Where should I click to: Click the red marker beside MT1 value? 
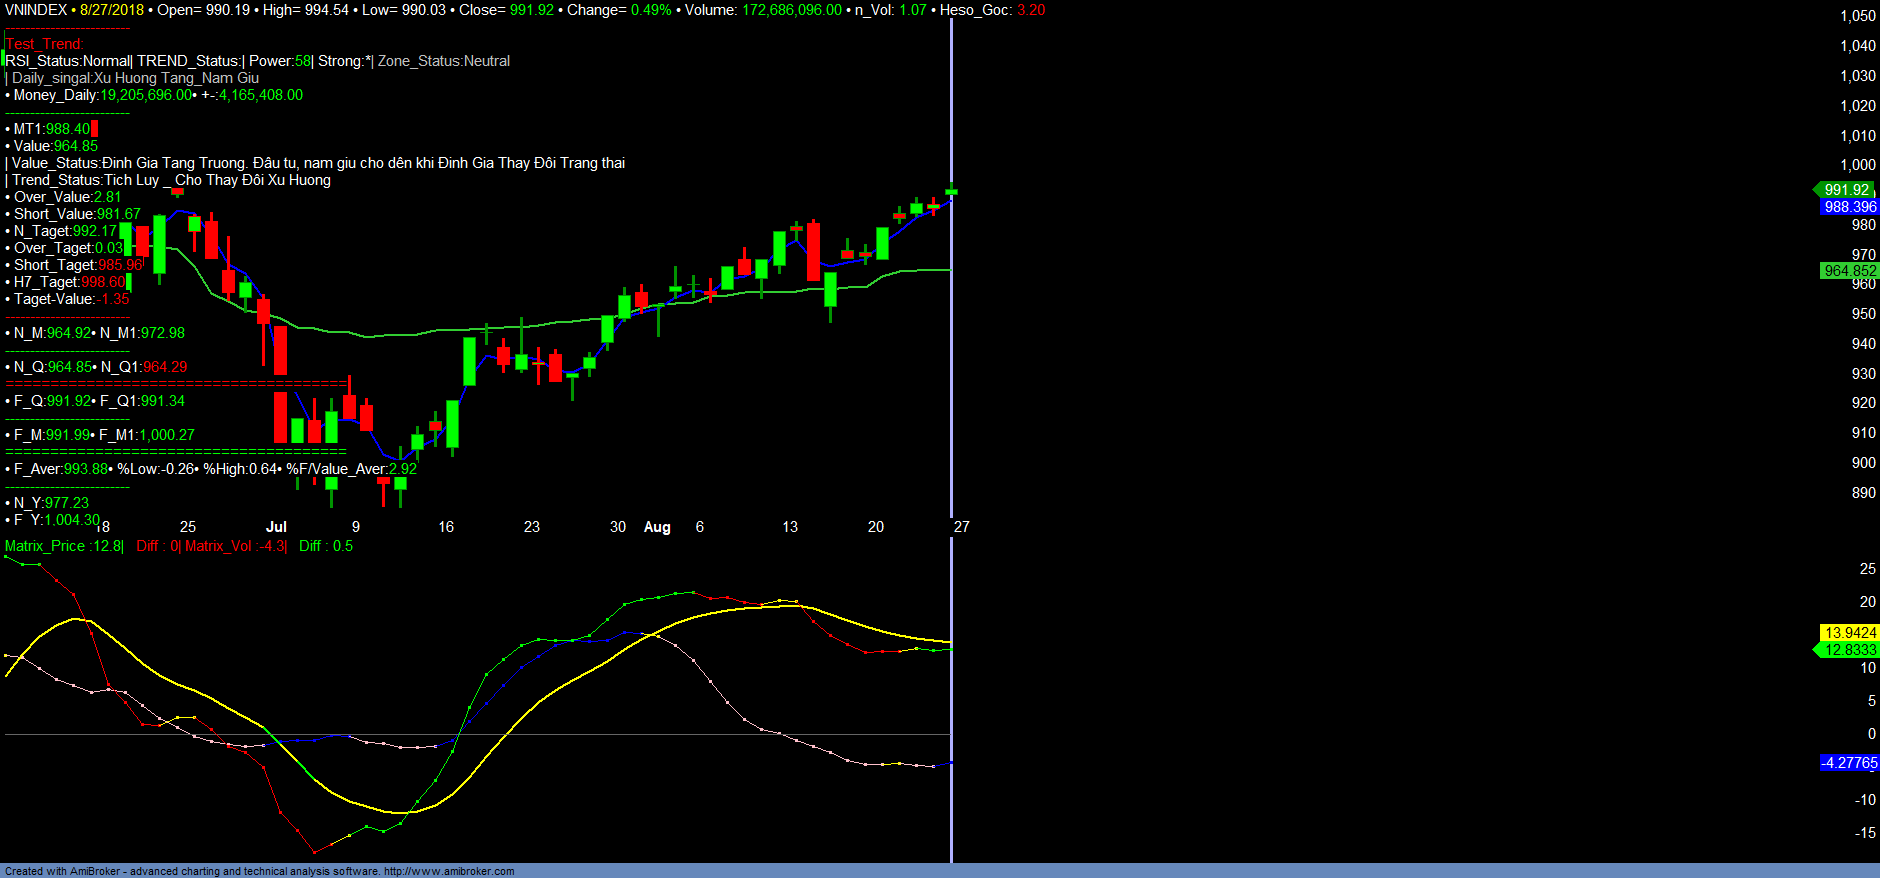coord(94,129)
